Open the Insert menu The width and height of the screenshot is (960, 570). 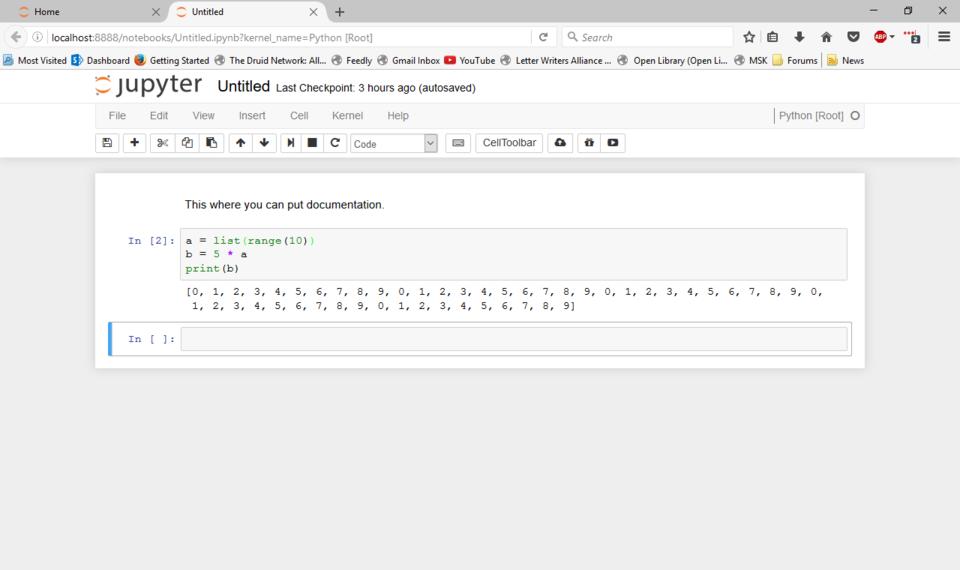[252, 116]
